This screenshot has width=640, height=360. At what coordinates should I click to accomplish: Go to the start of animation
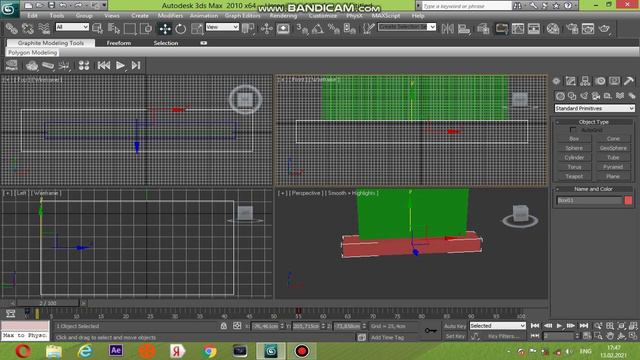(535, 326)
